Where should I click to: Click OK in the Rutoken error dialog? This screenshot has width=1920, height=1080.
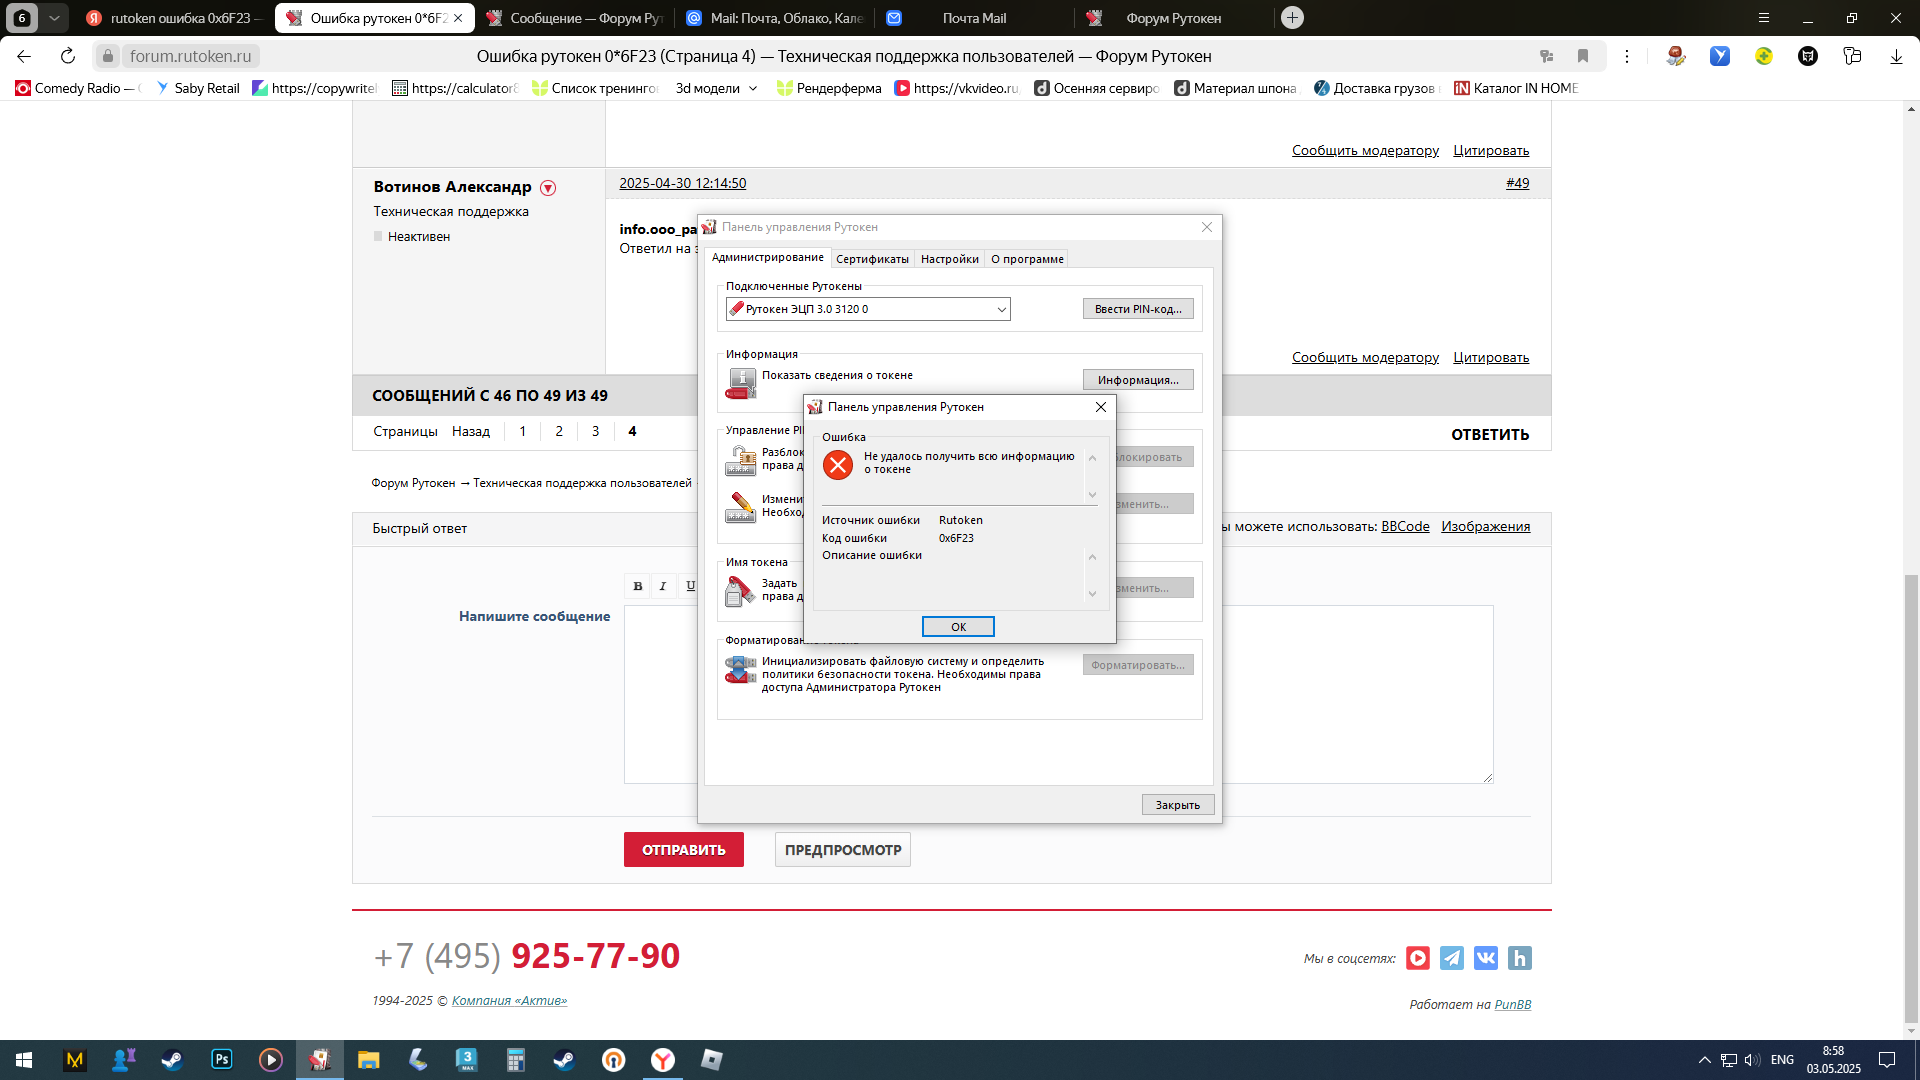click(x=958, y=627)
